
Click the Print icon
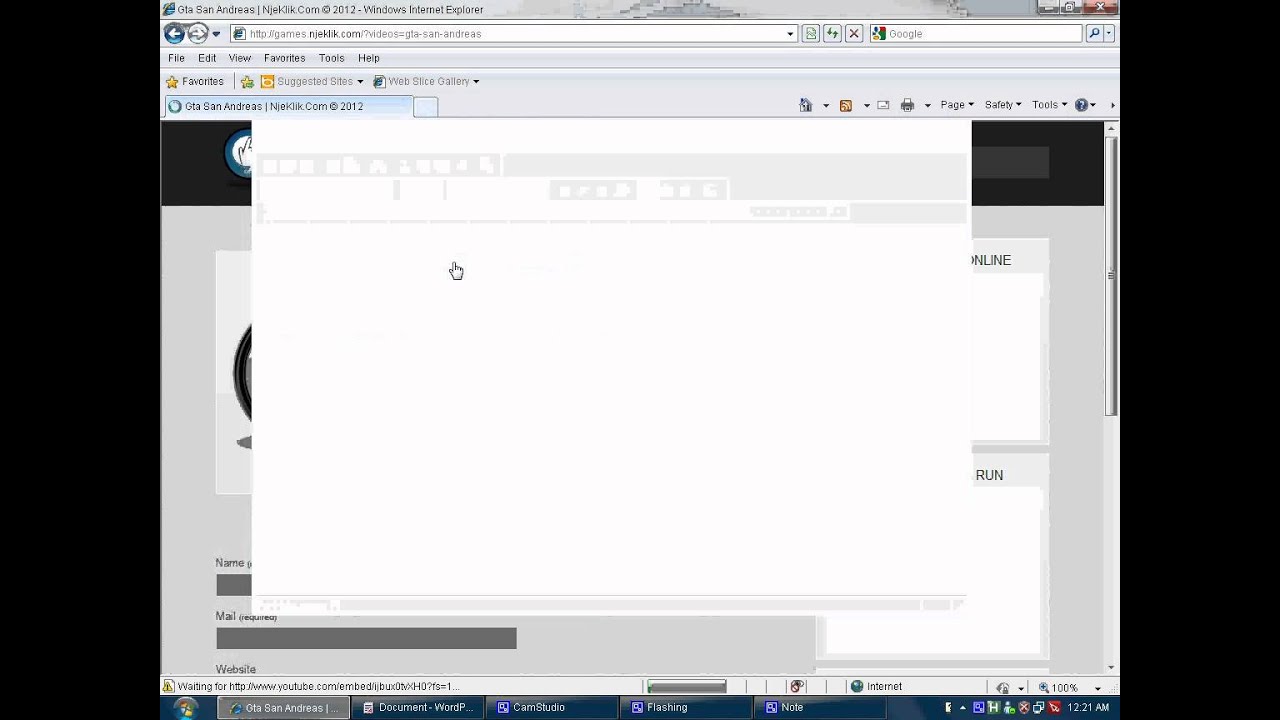click(x=907, y=105)
